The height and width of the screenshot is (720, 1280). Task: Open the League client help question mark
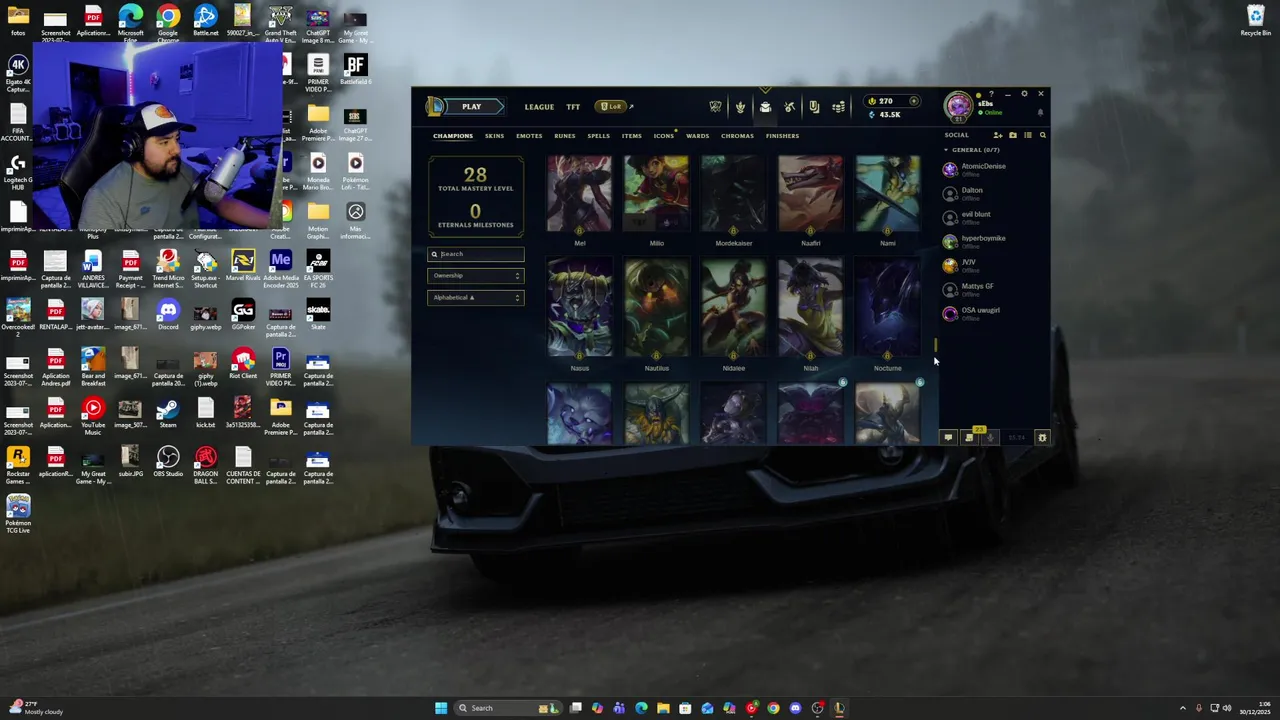point(991,94)
